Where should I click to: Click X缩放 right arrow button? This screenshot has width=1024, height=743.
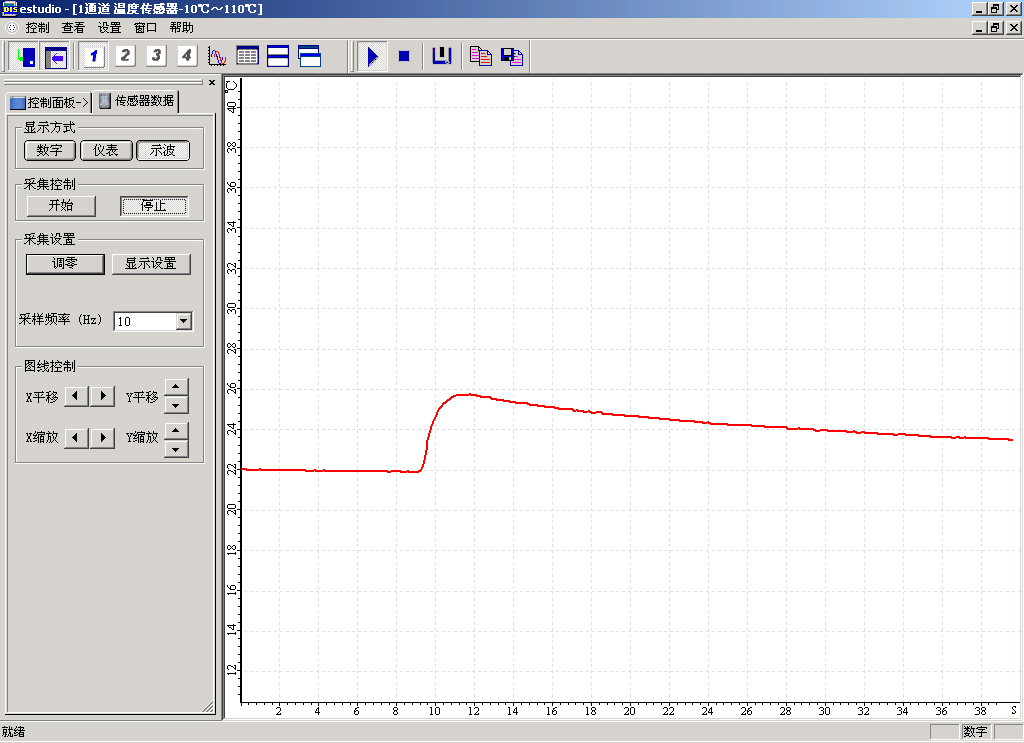point(103,438)
